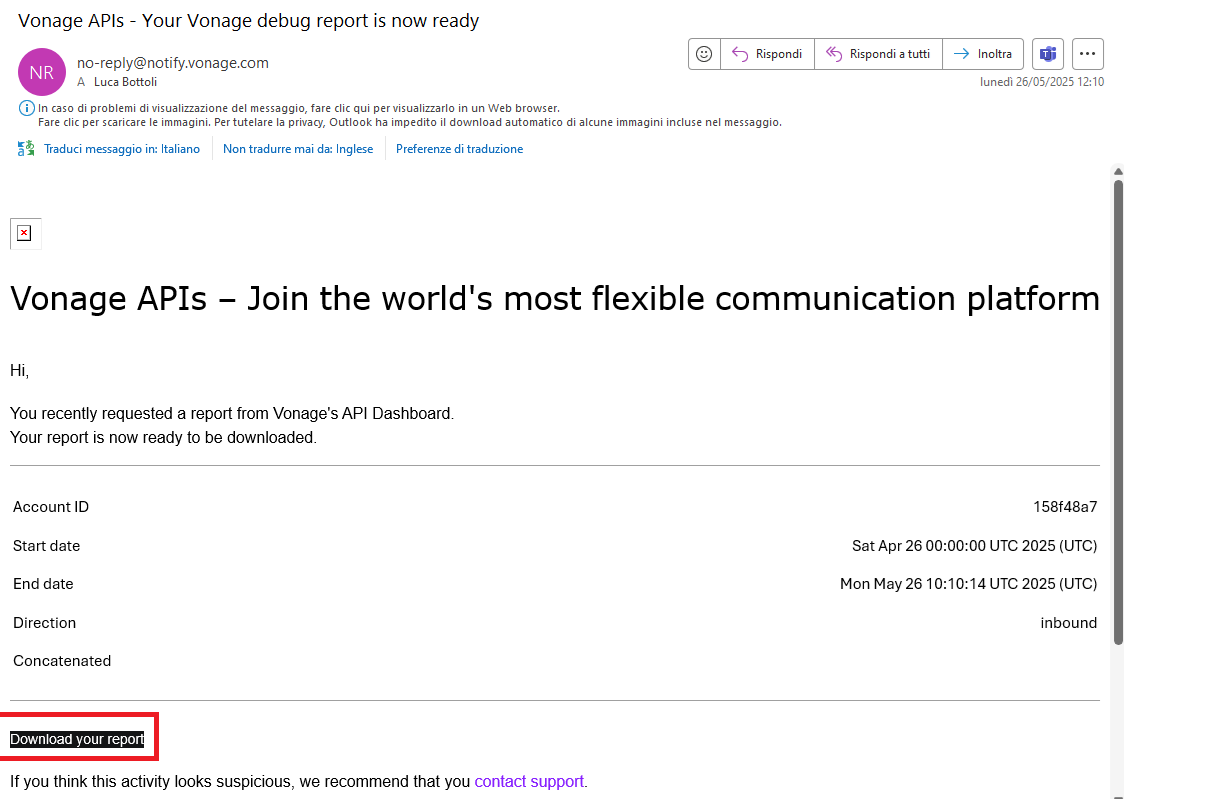The width and height of the screenshot is (1224, 799).
Task: Share the message to Microsoft Teams
Action: (x=1047, y=54)
